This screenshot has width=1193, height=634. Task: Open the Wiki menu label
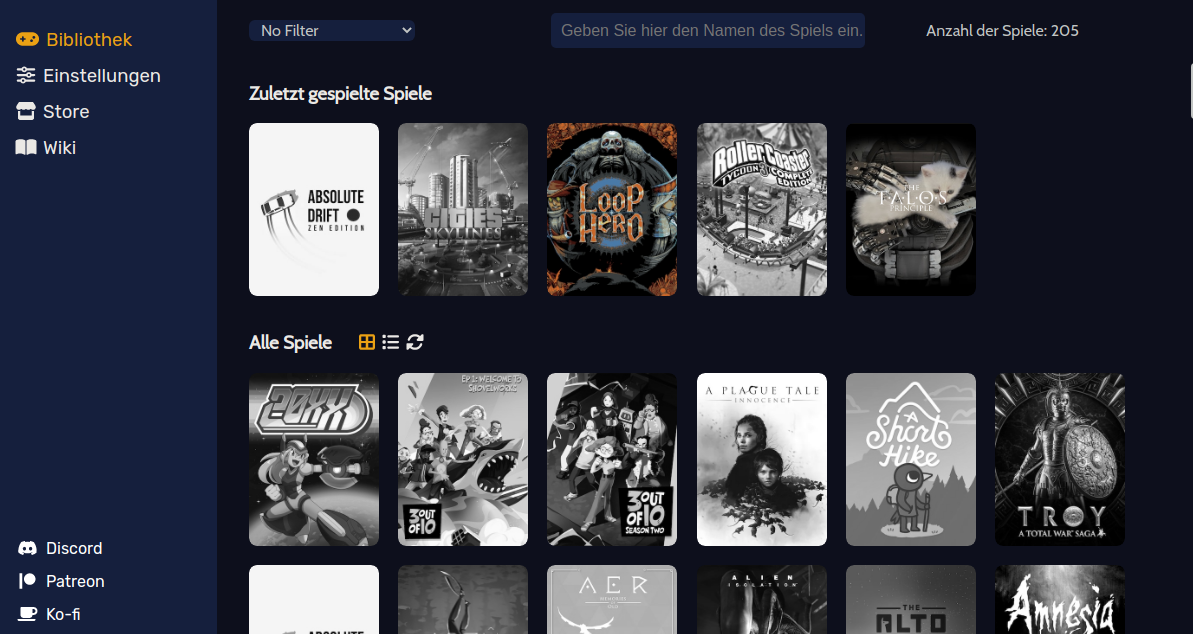[59, 148]
